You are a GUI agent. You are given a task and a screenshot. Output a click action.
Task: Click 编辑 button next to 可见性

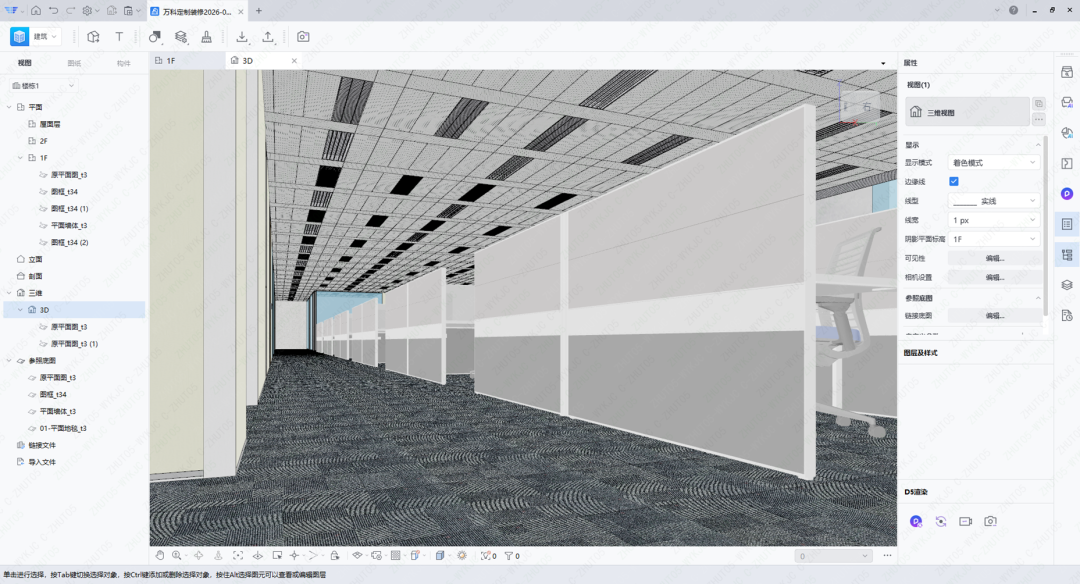point(994,258)
